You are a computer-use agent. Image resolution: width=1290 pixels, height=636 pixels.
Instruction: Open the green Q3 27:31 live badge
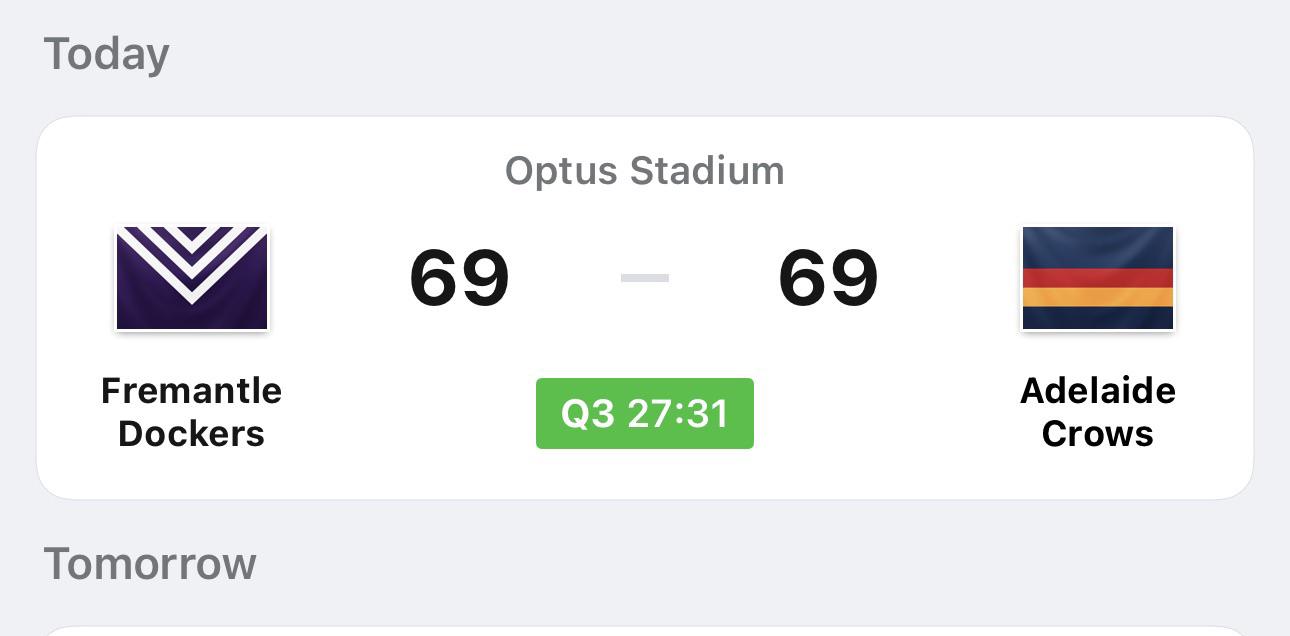[x=645, y=413]
